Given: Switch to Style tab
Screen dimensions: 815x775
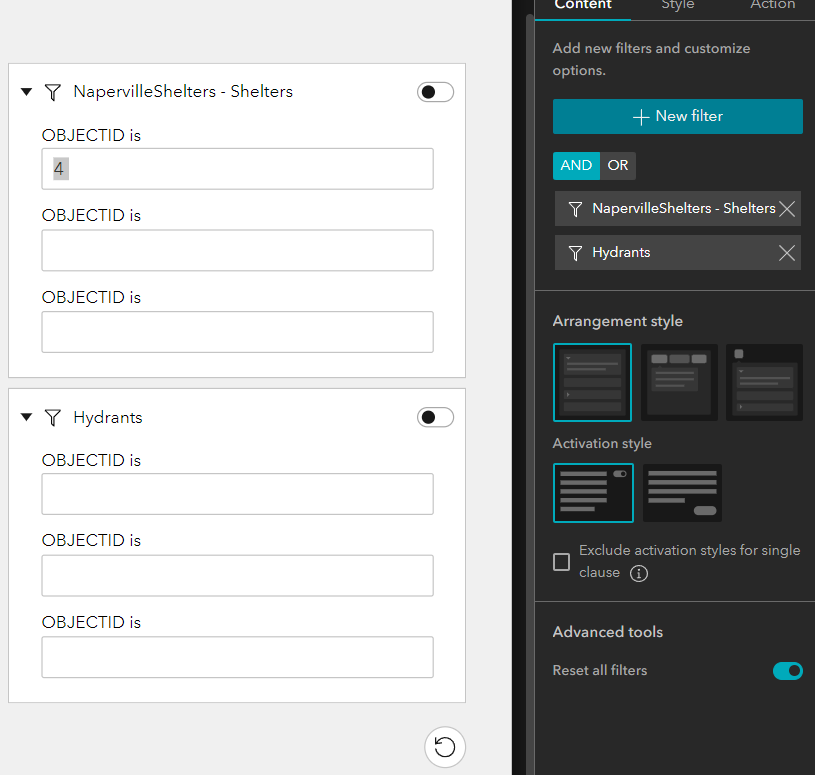Looking at the screenshot, I should click(x=677, y=5).
